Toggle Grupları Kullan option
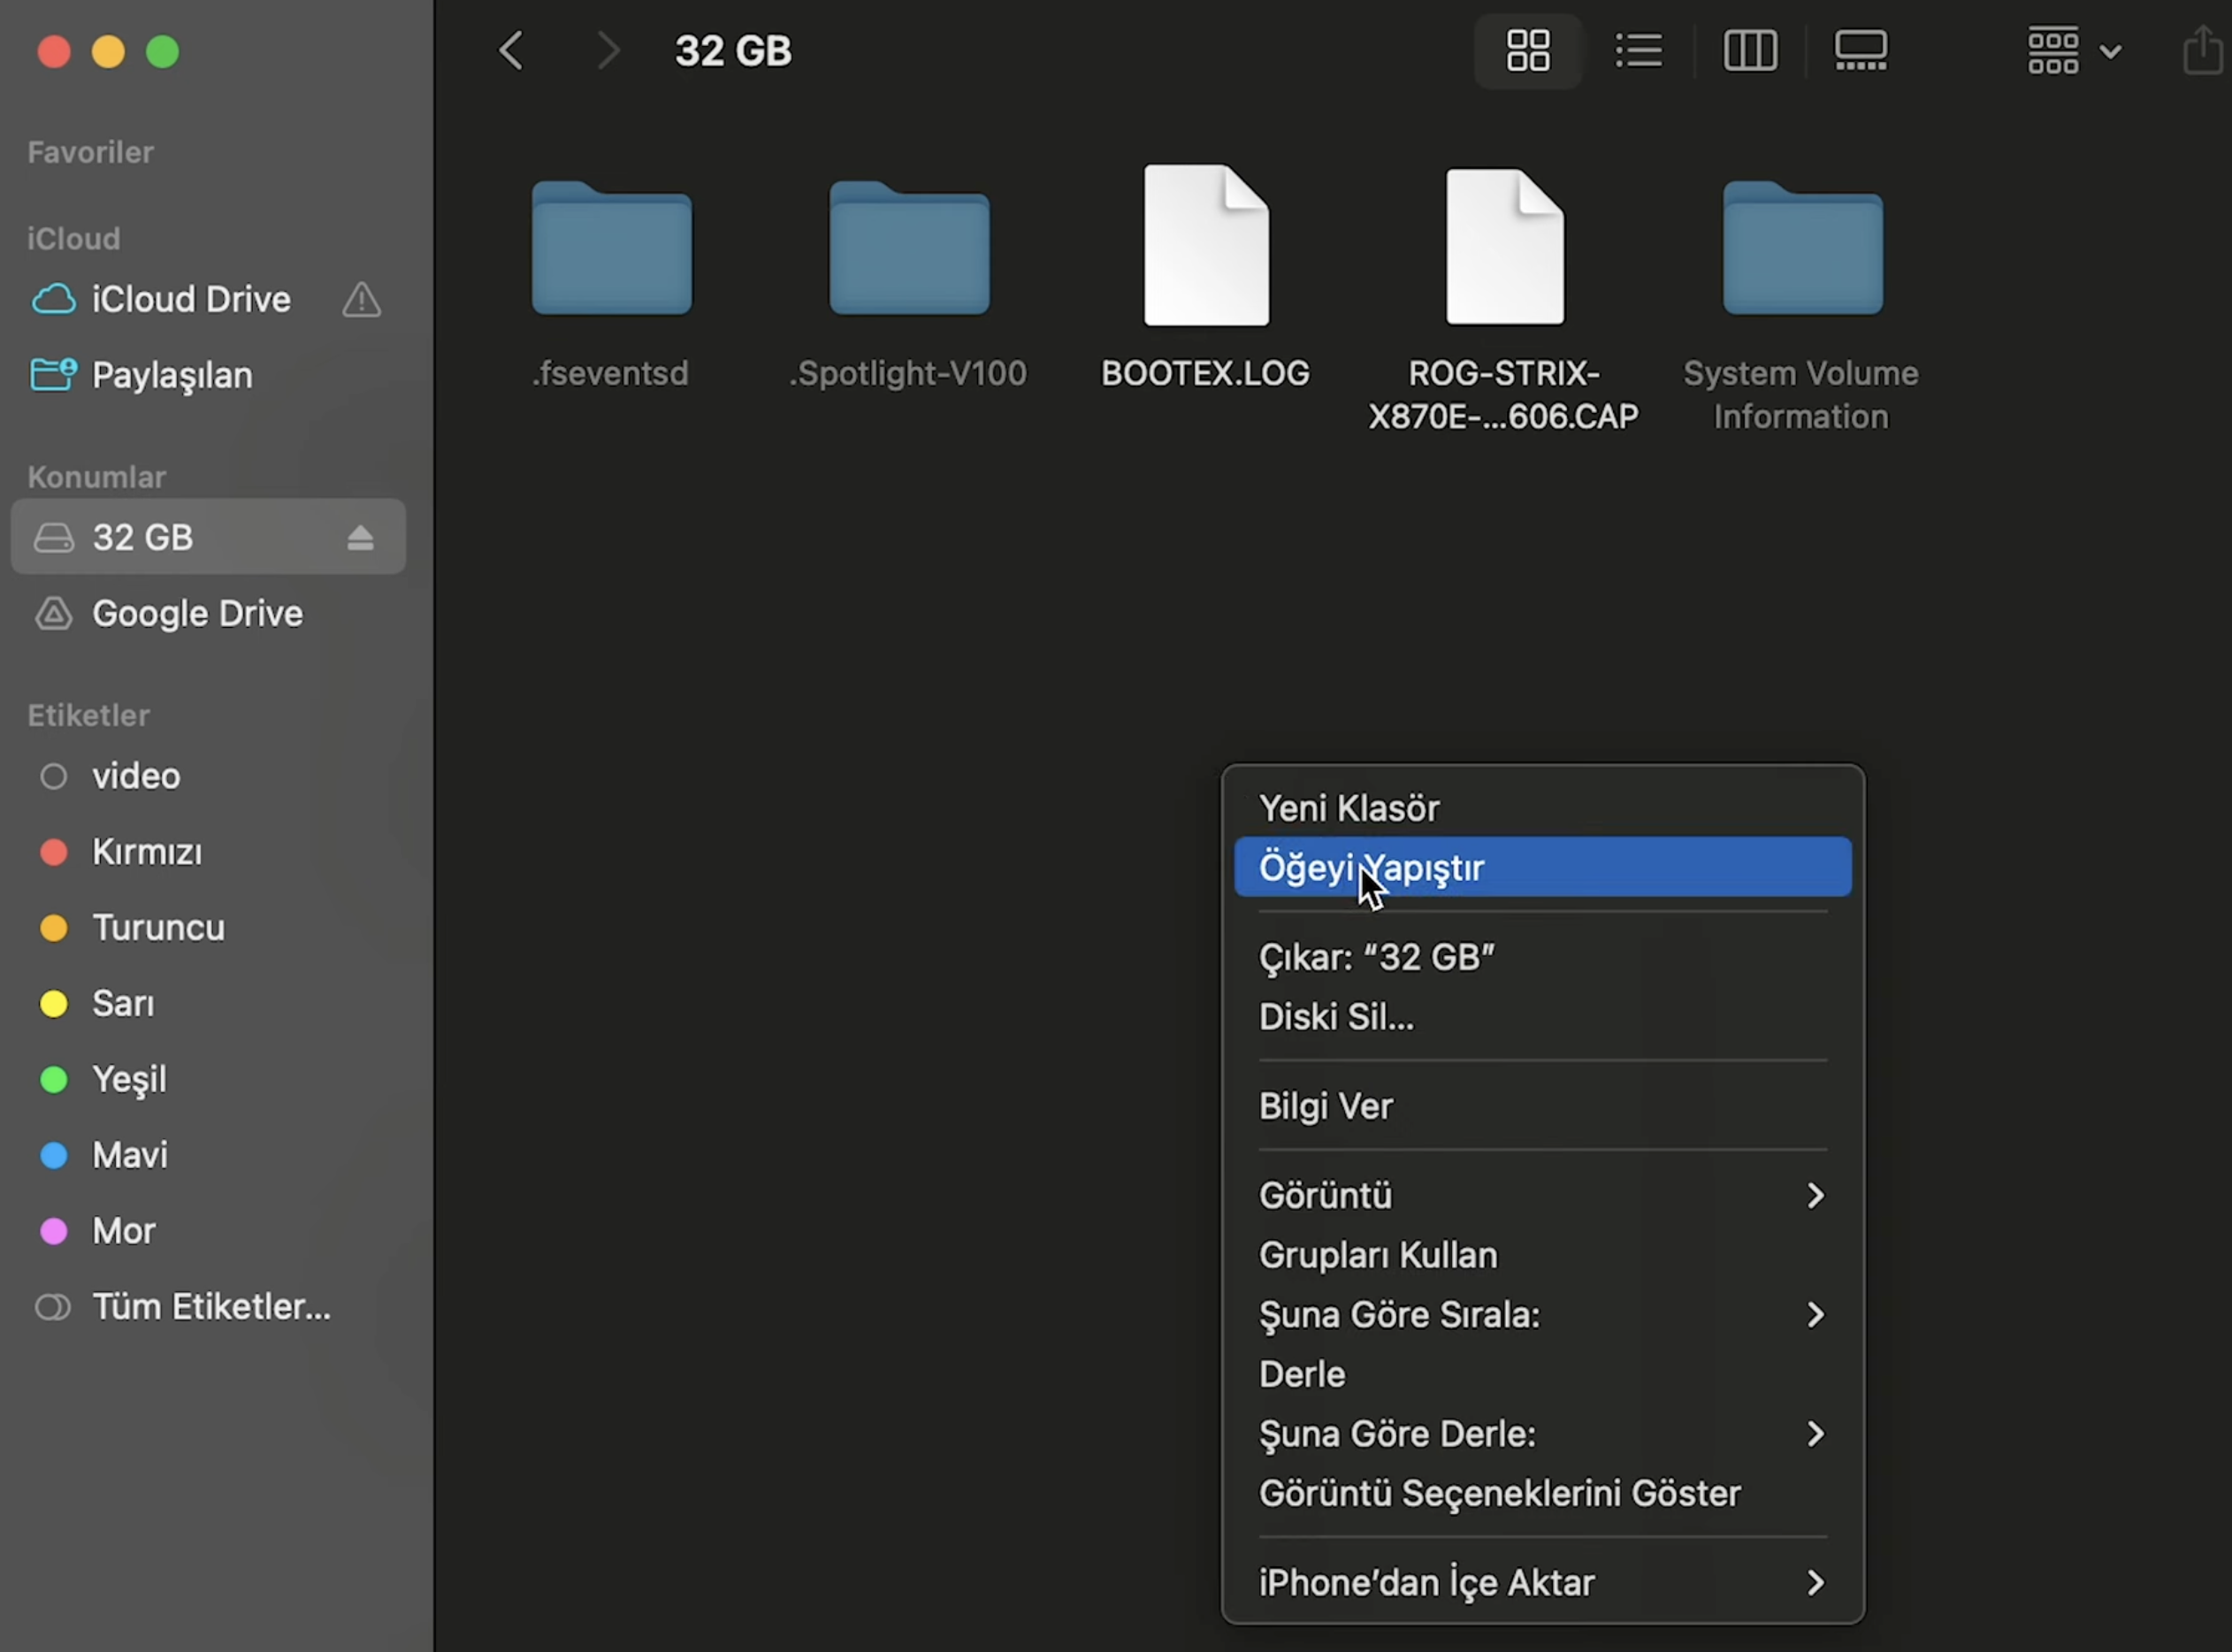 tap(1377, 1255)
